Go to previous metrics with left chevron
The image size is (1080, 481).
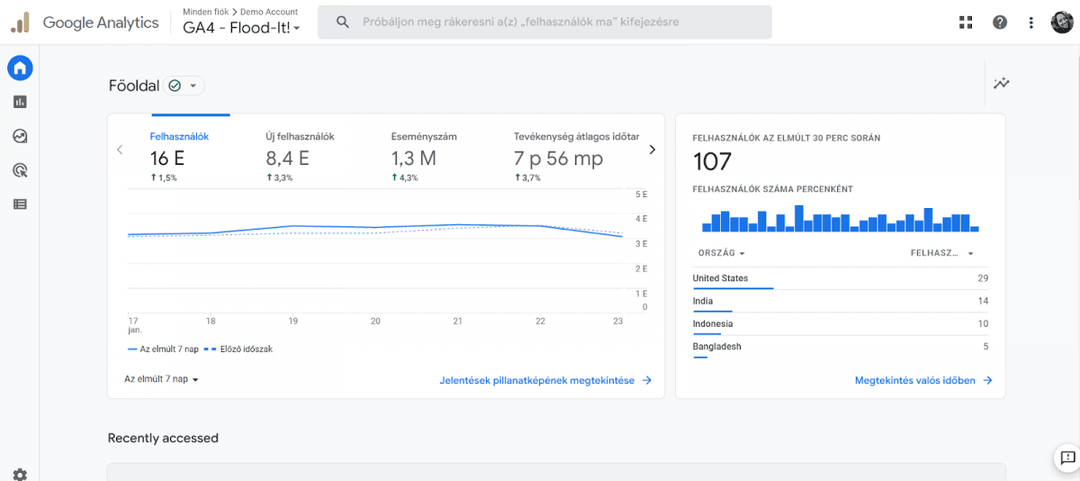120,150
